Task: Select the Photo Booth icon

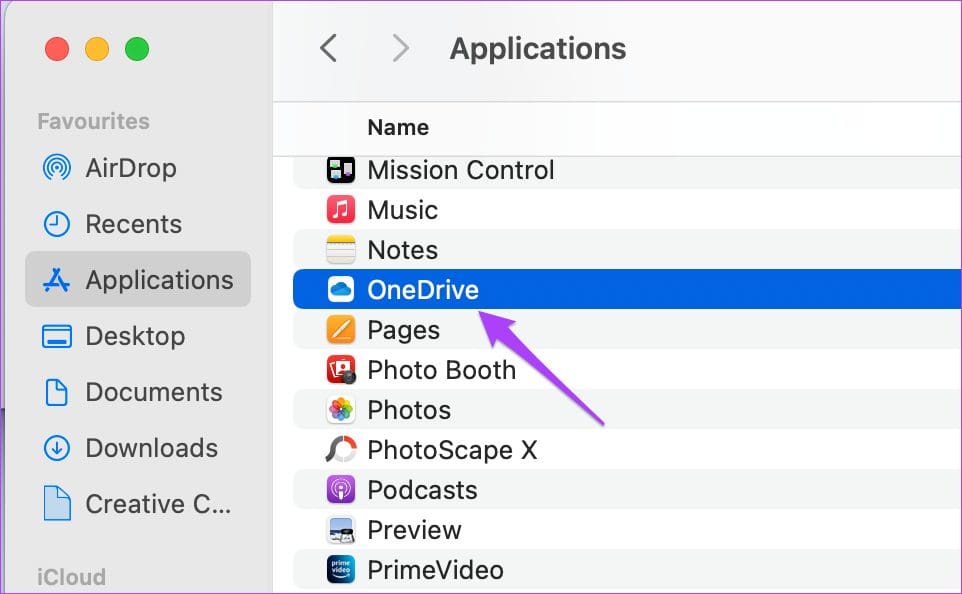Action: (x=341, y=369)
